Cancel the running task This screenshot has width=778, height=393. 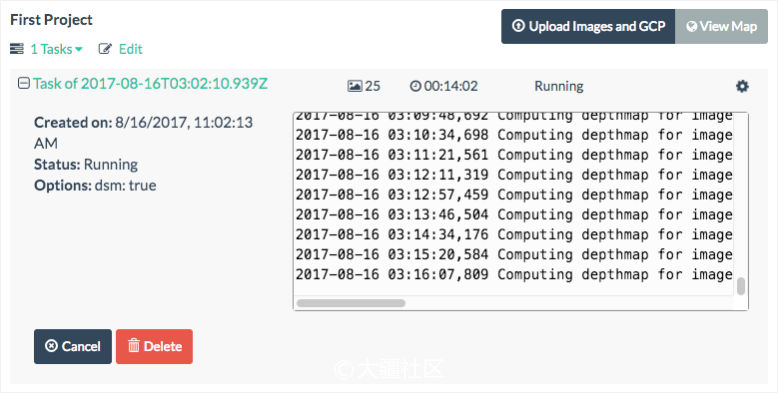click(x=73, y=346)
